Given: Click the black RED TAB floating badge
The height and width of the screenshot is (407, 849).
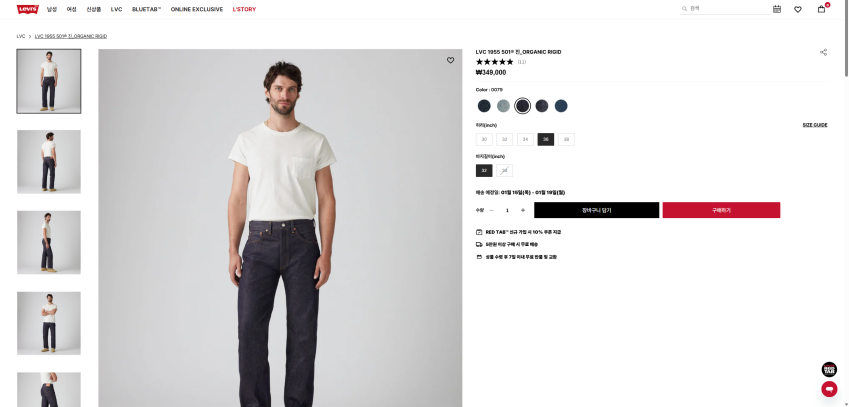Looking at the screenshot, I should click(829, 370).
